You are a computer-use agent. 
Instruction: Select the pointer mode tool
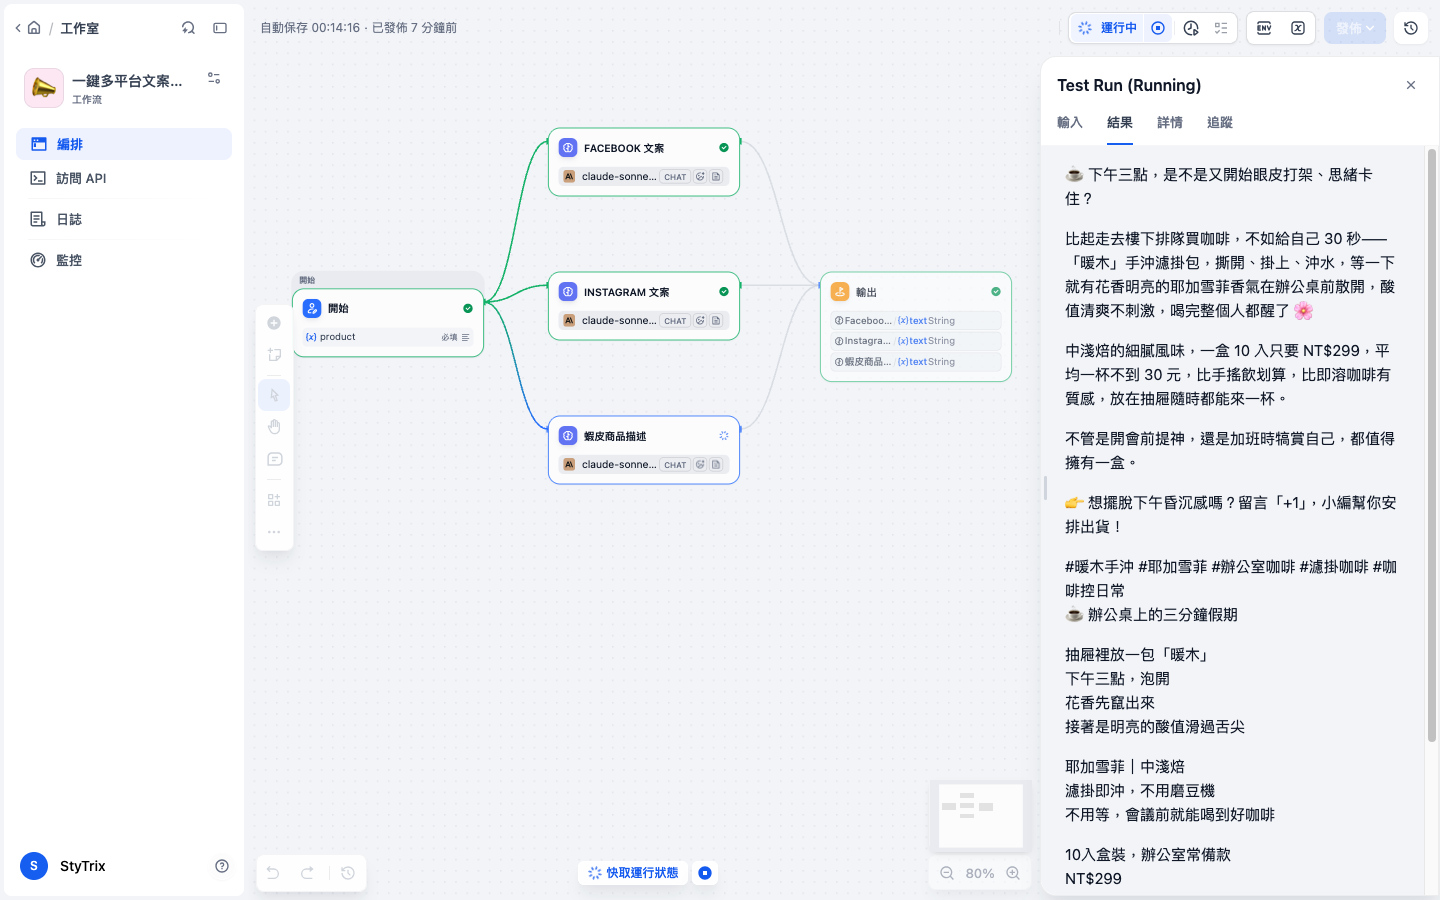[x=274, y=395]
